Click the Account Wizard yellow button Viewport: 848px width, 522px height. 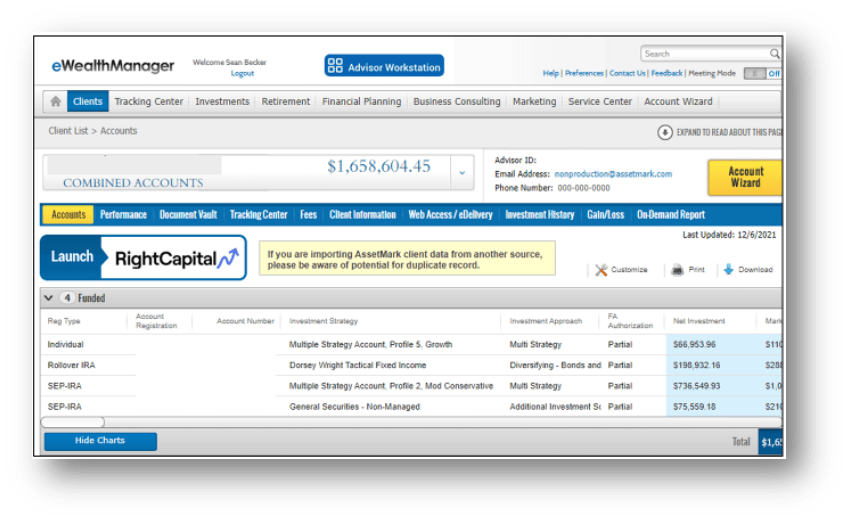[745, 177]
